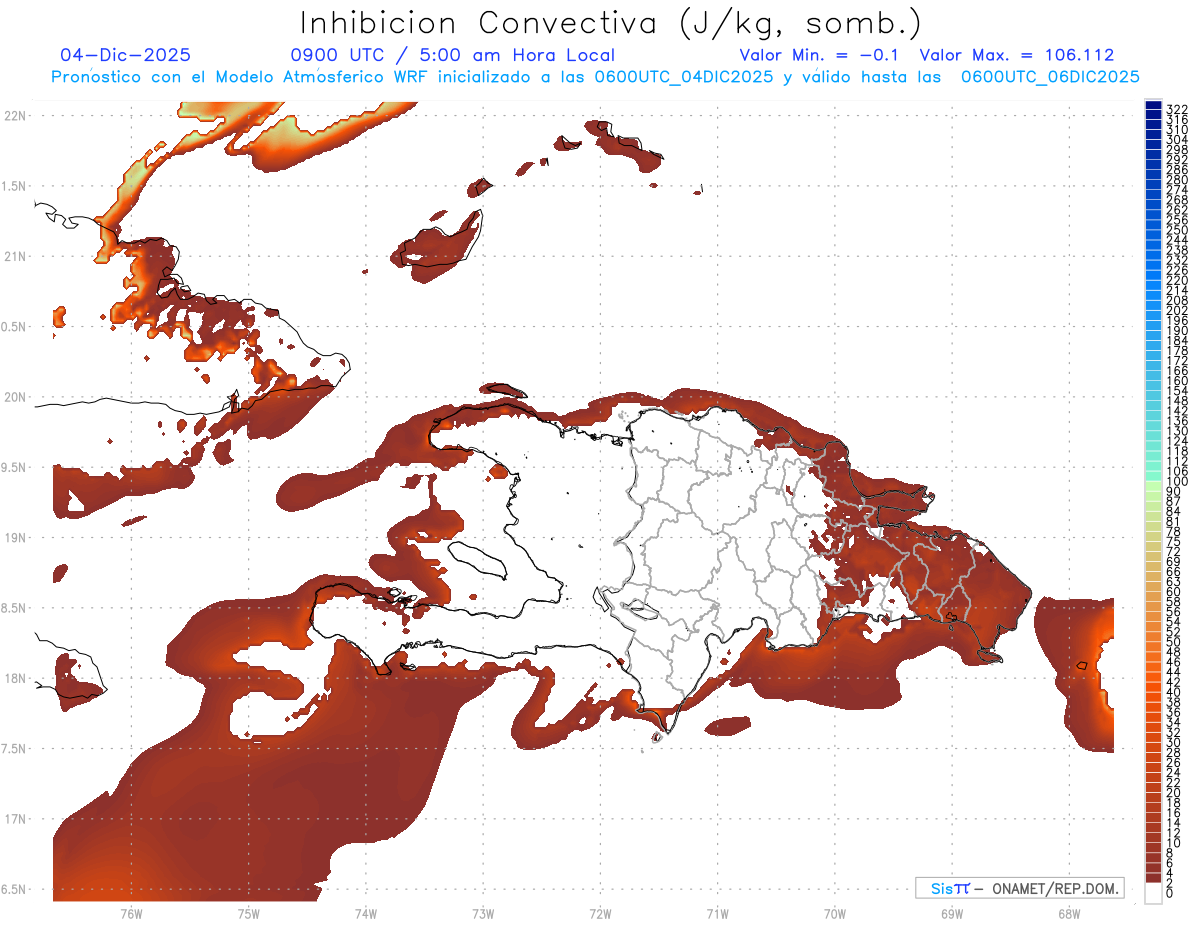Click the "Inhibicion Convectiva (J/kg, somb.)" title
This screenshot has width=1200, height=927.
(x=611, y=23)
